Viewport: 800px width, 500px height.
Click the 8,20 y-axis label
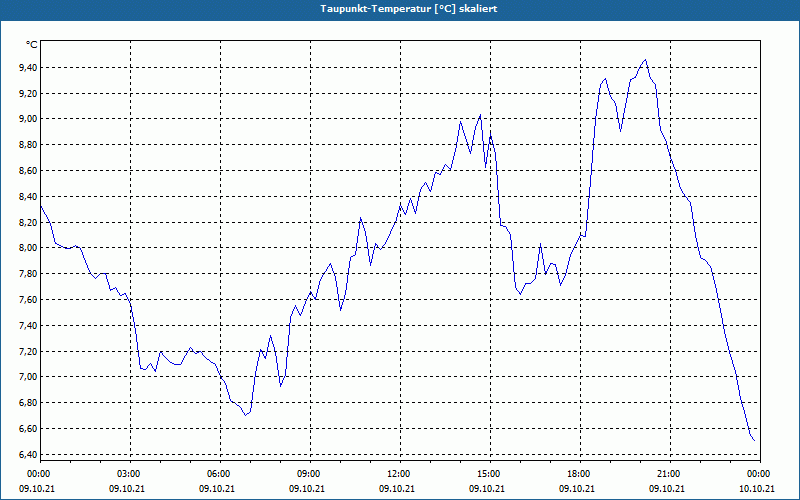[29, 222]
